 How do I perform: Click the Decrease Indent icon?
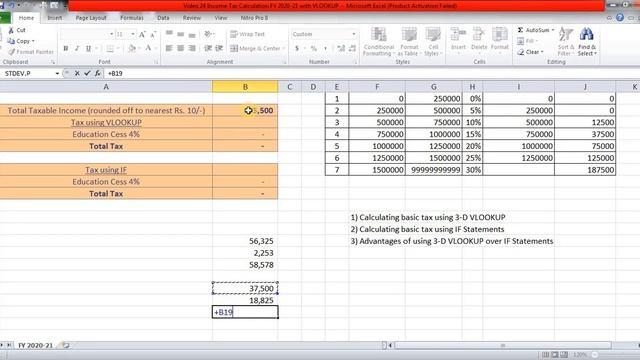click(208, 48)
